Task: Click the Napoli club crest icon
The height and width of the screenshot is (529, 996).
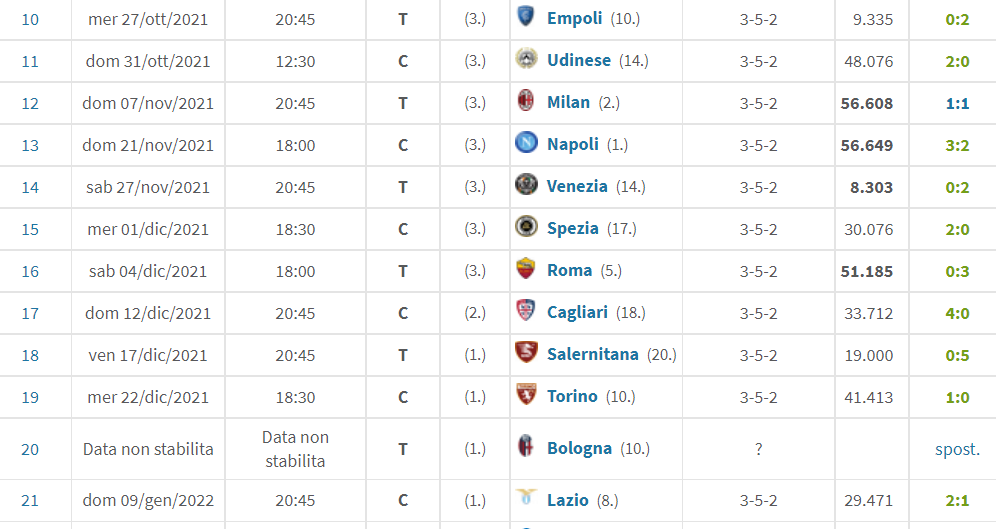Action: point(526,142)
